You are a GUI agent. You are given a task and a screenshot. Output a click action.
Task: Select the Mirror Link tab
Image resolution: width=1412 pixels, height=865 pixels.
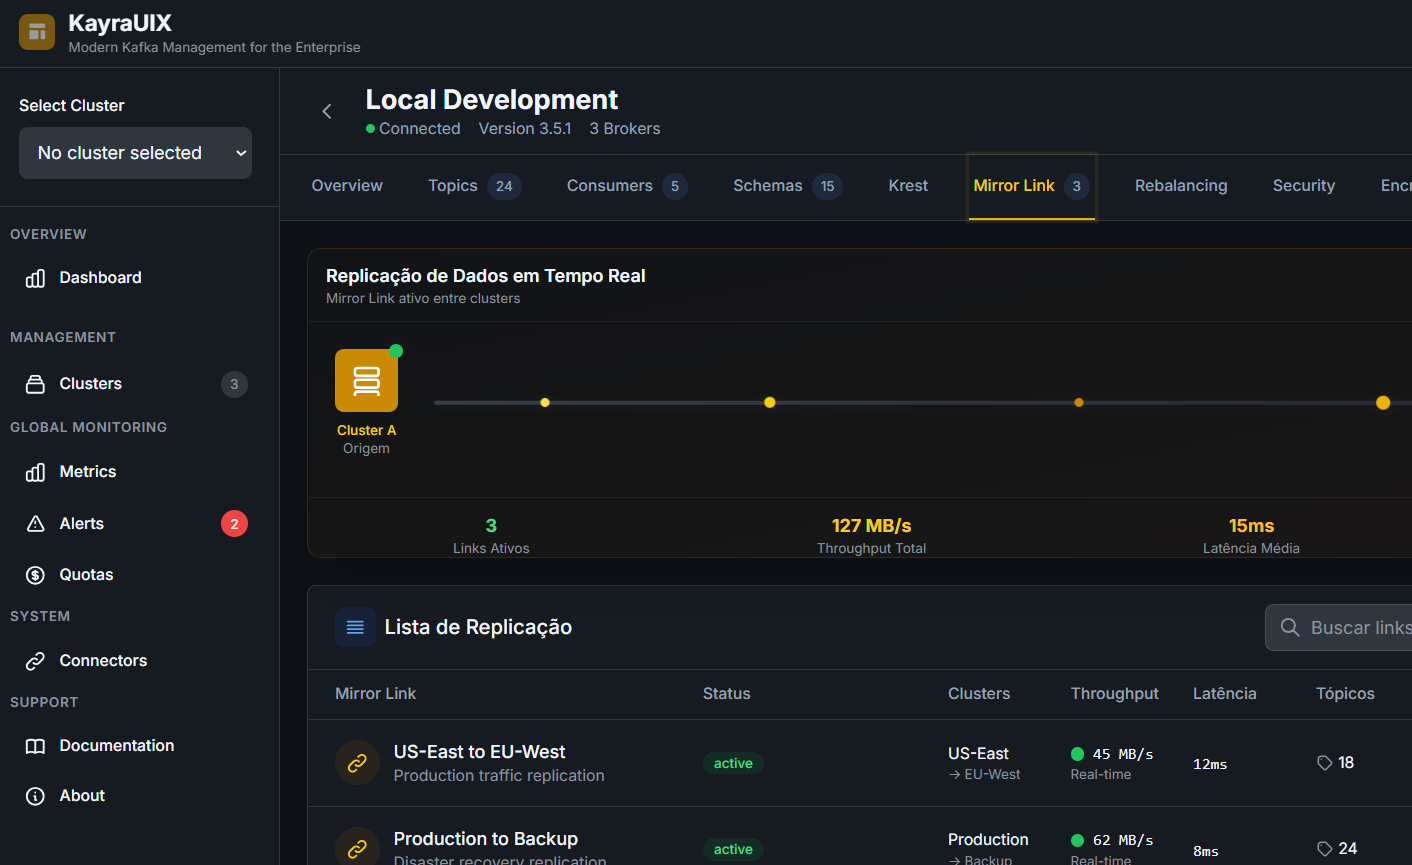click(x=1031, y=186)
